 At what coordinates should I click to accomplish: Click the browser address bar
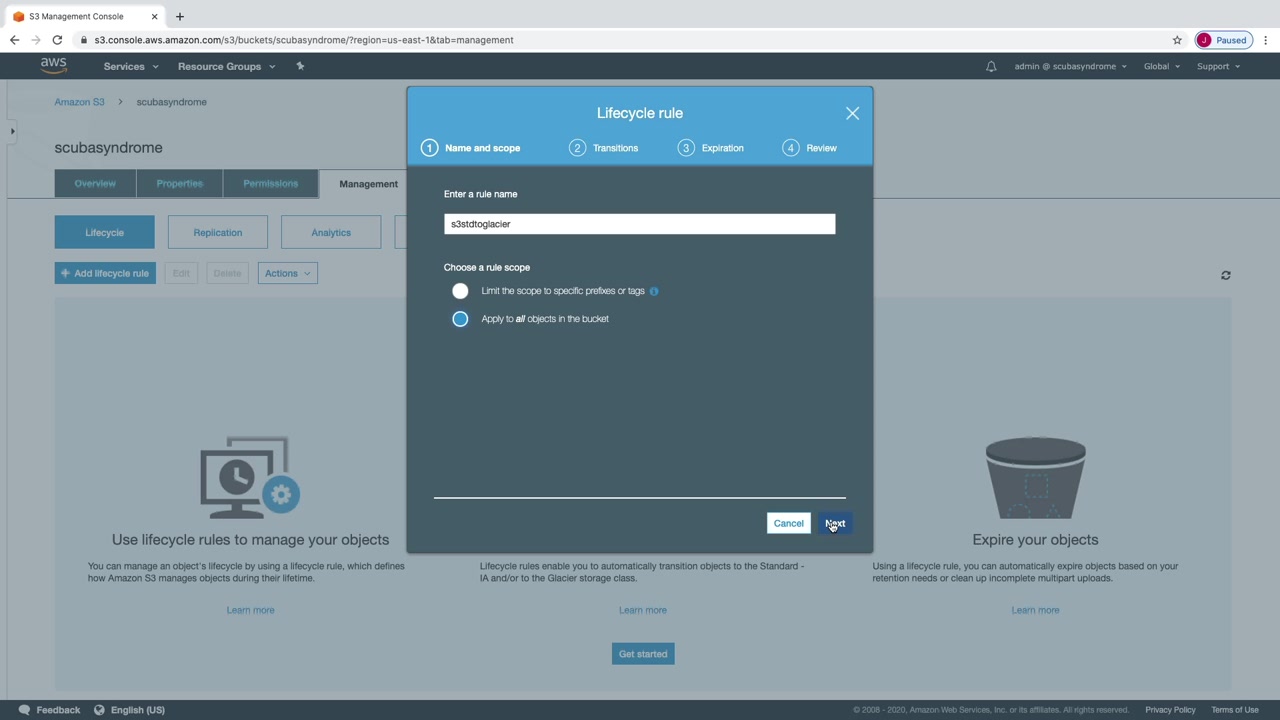[x=620, y=40]
